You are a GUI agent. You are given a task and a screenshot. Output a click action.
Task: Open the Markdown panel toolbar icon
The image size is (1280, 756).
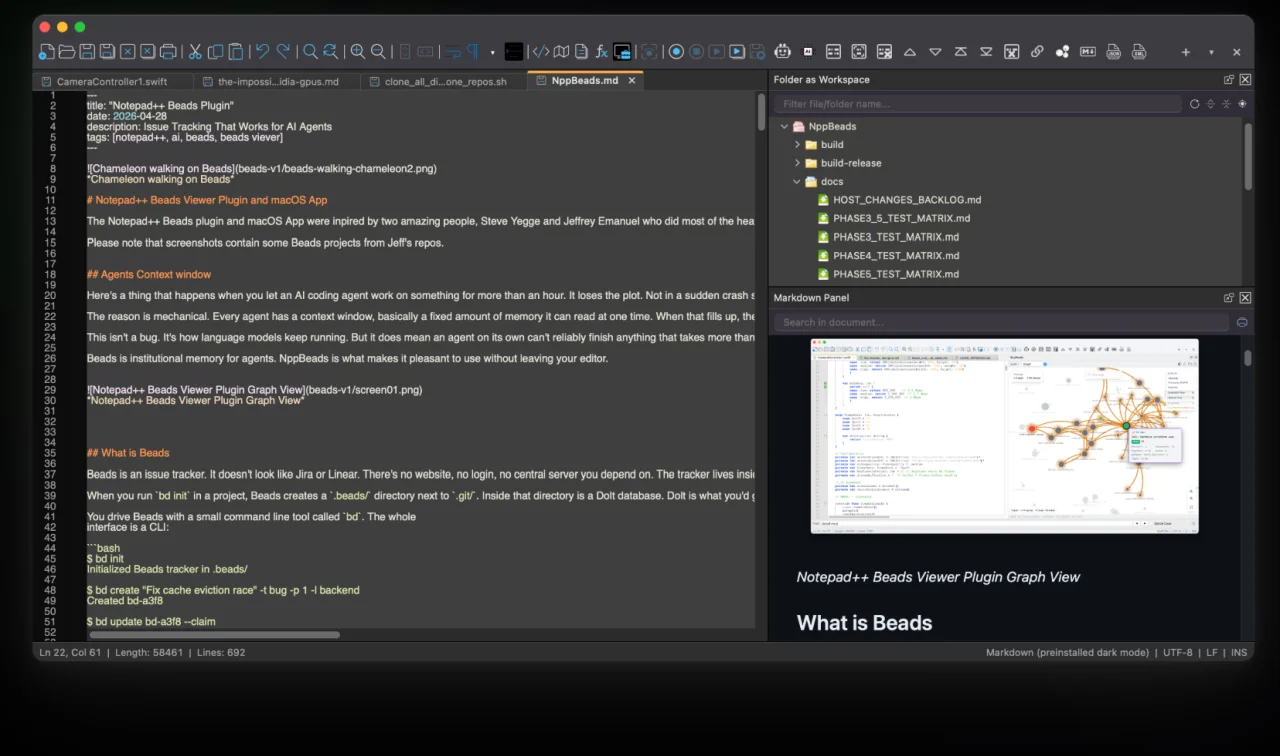[x=1088, y=52]
